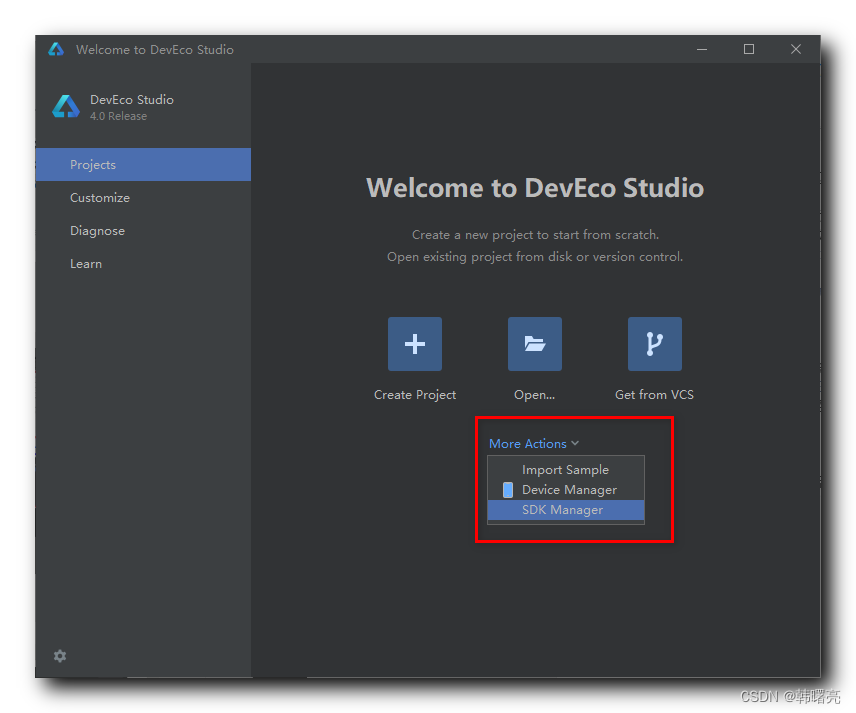Go to the Diagnose section
Viewport: 856px width, 713px height.
[x=97, y=231]
